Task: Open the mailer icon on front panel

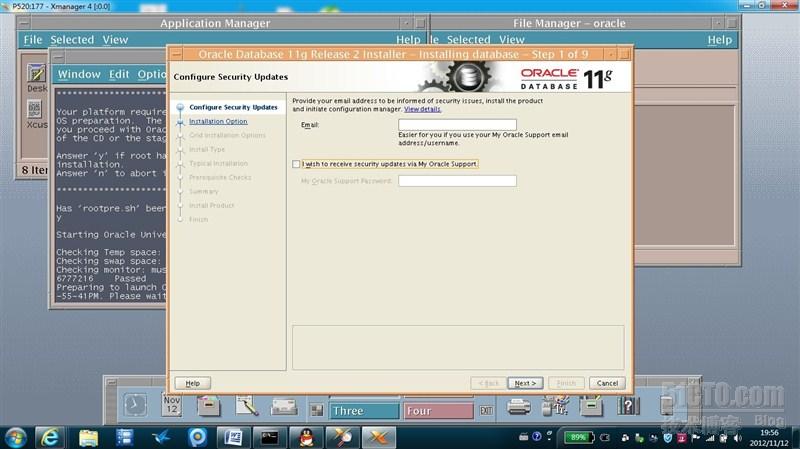Action: [284, 407]
